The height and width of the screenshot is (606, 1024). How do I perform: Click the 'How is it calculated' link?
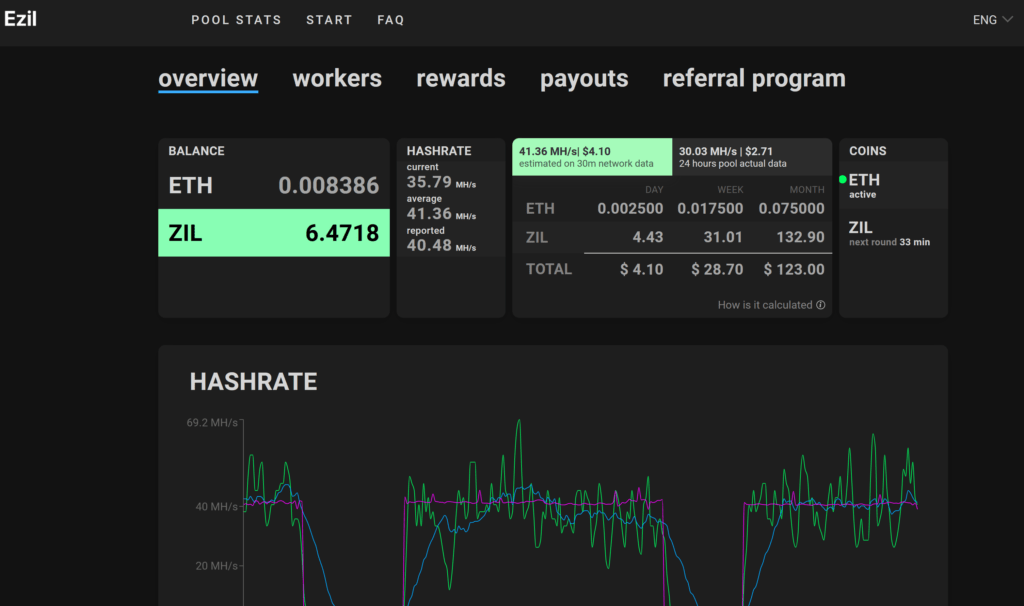[x=765, y=305]
